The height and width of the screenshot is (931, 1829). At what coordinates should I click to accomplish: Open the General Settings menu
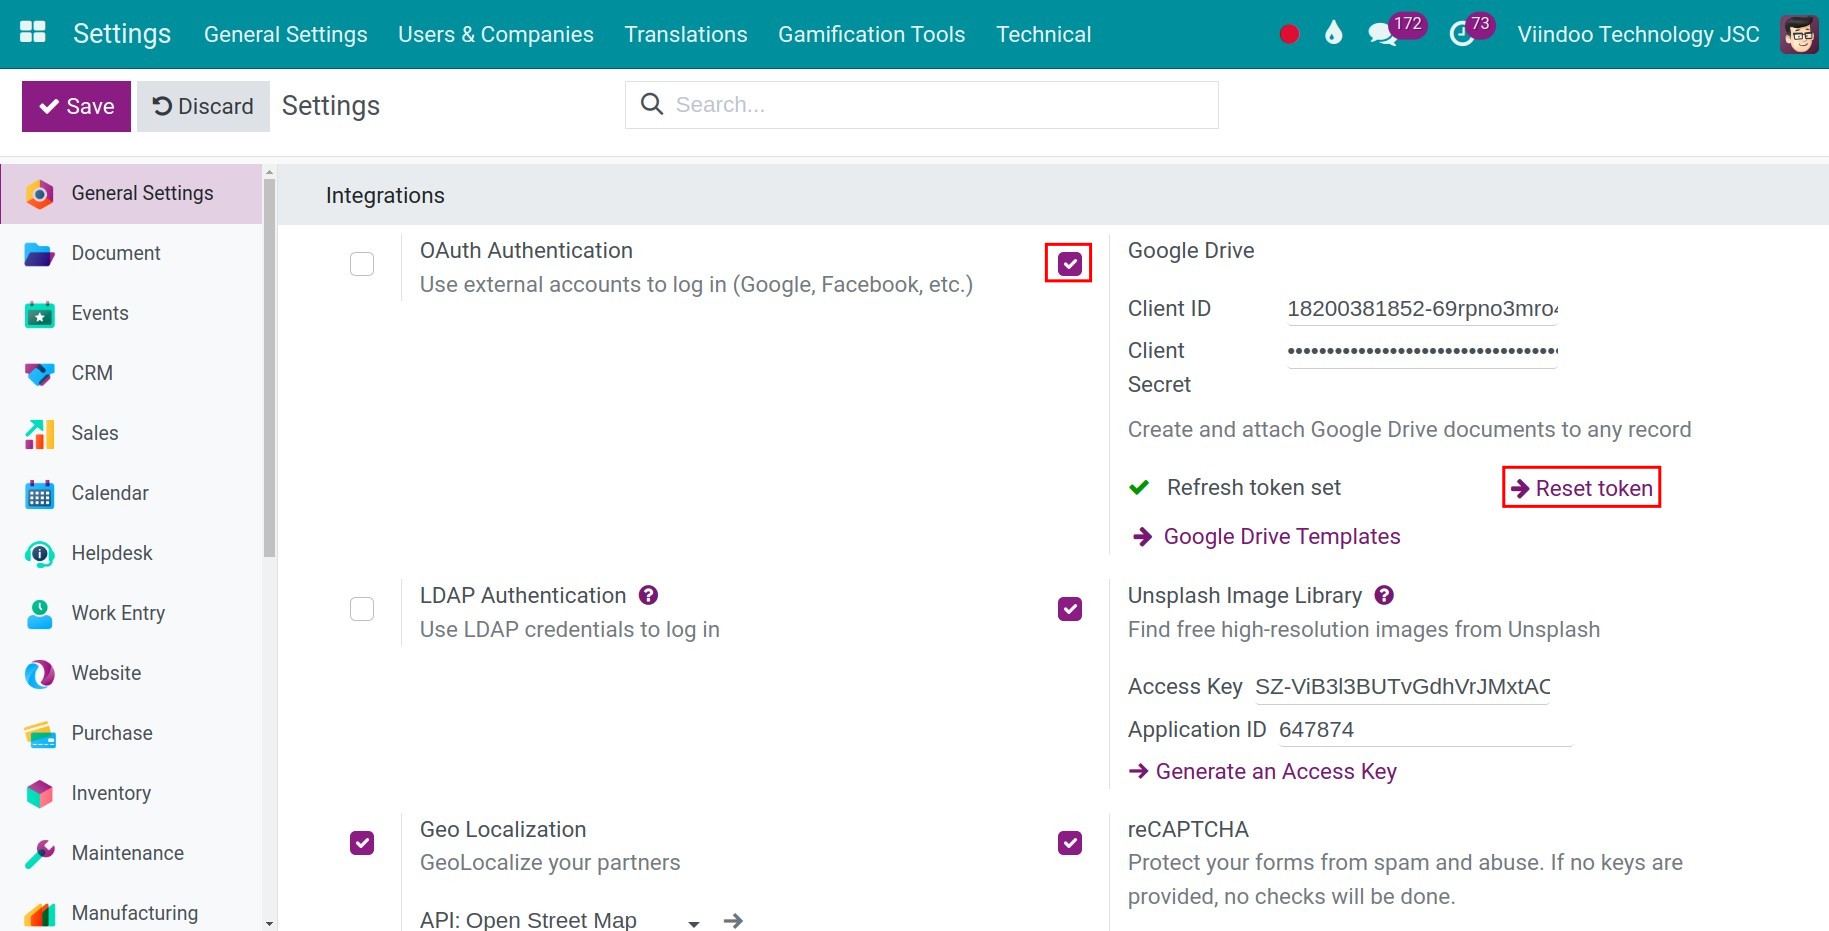(286, 34)
